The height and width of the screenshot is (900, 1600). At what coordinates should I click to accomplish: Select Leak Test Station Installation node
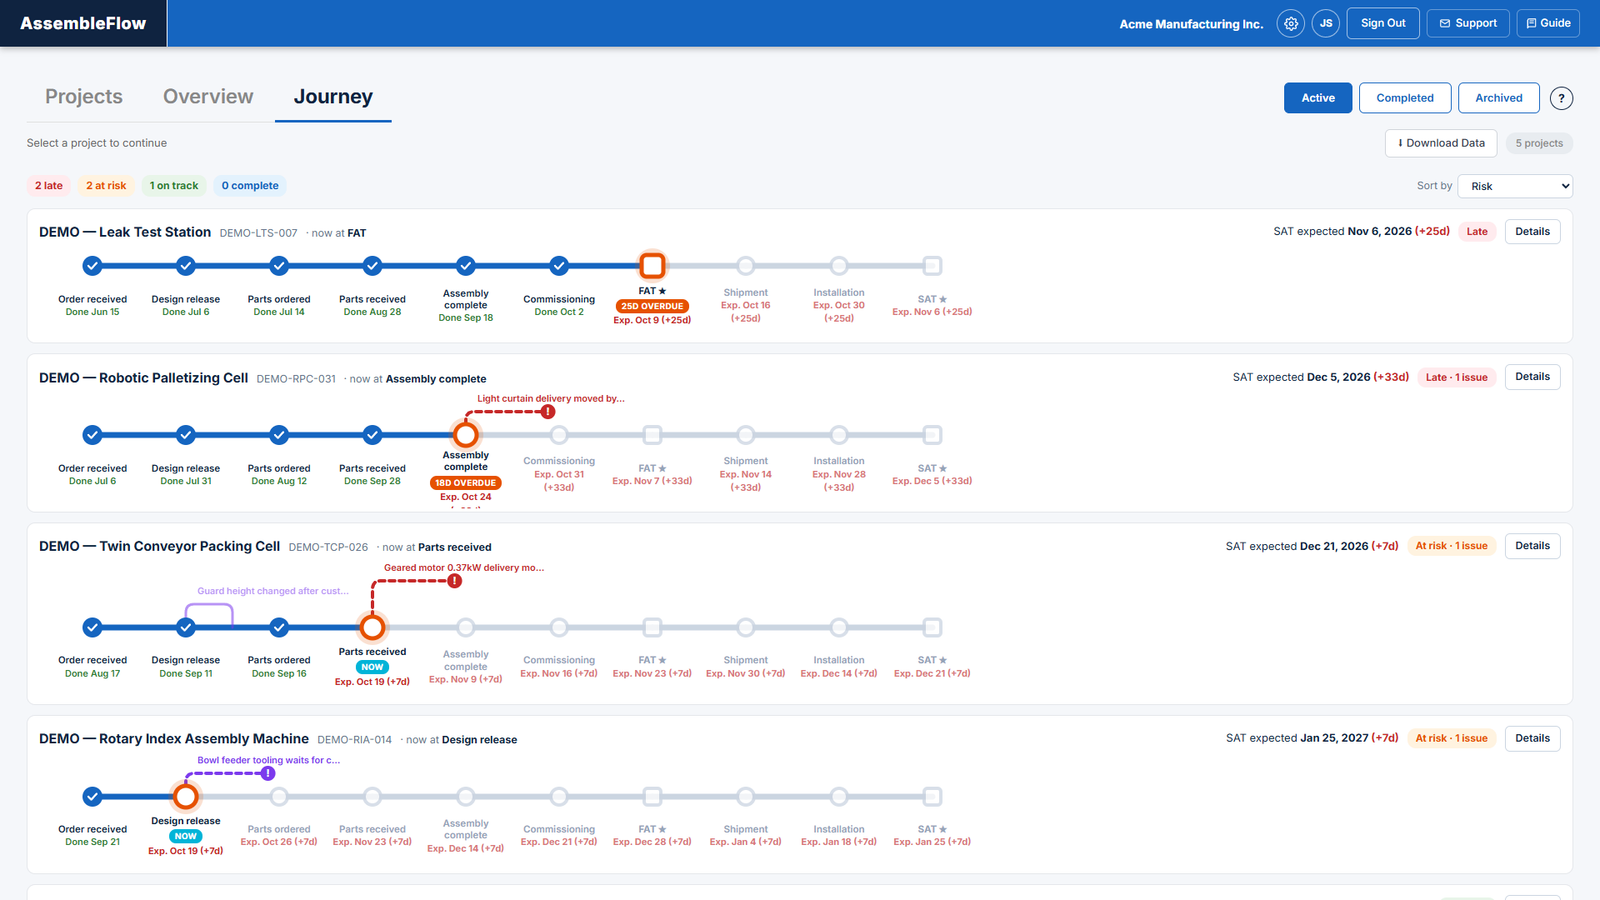pyautogui.click(x=839, y=266)
